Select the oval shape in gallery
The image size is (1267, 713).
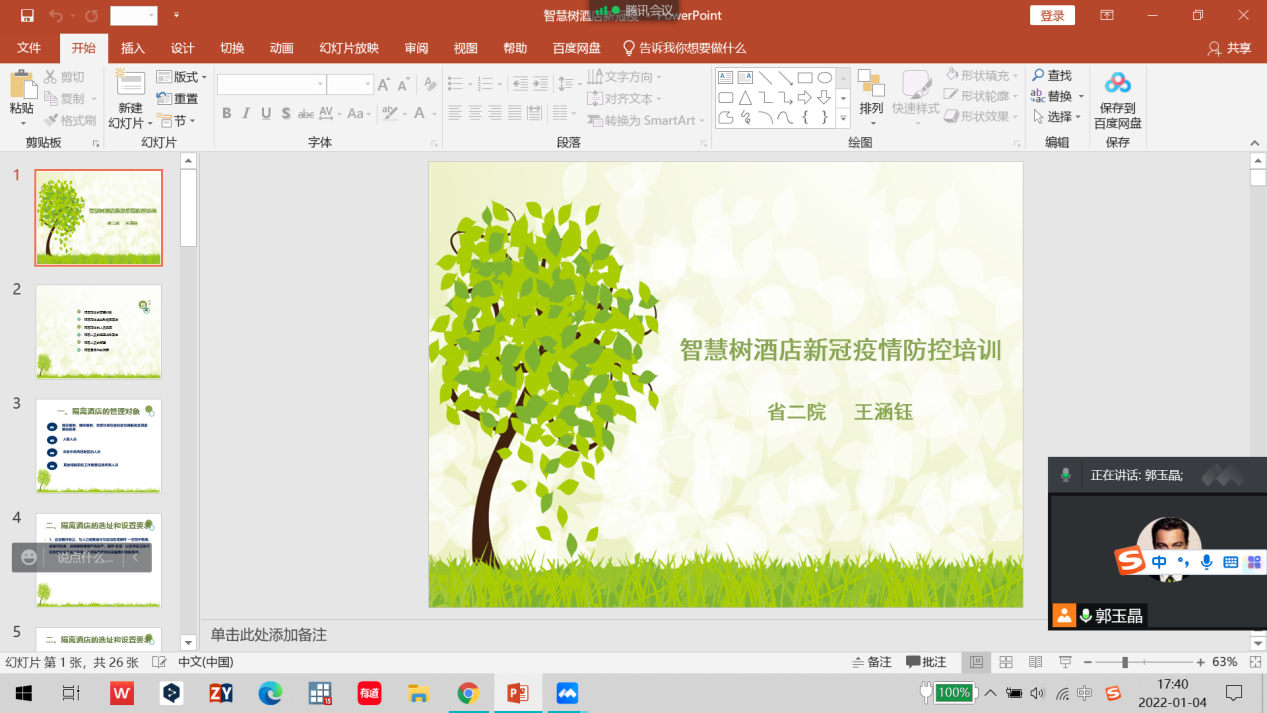[x=824, y=77]
